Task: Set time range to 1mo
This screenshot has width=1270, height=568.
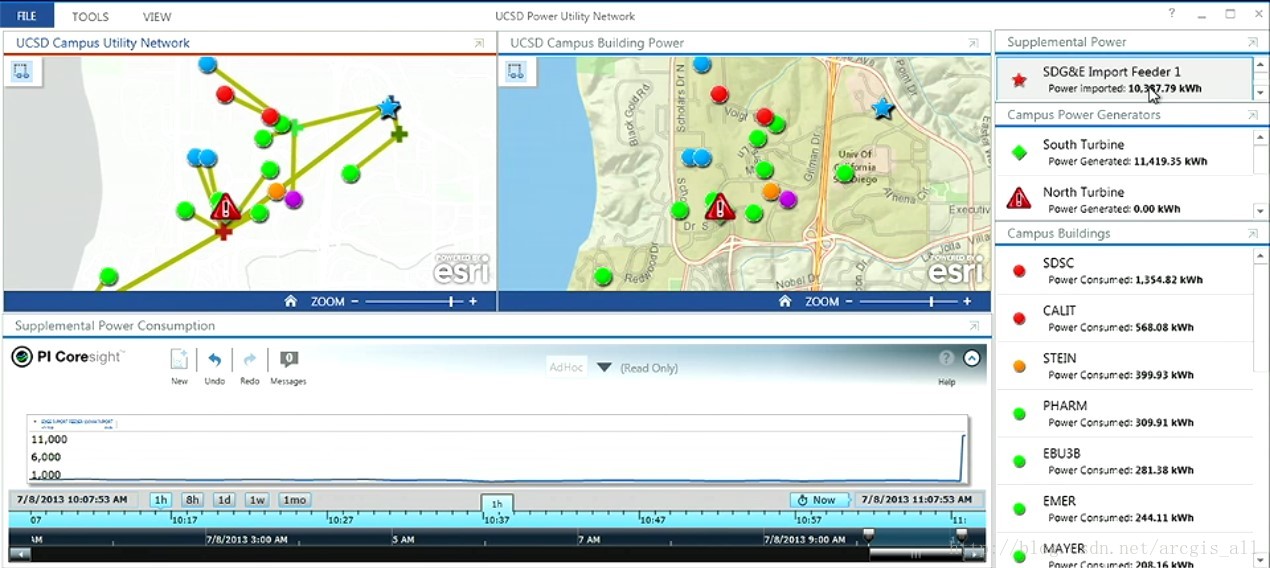Action: (294, 499)
